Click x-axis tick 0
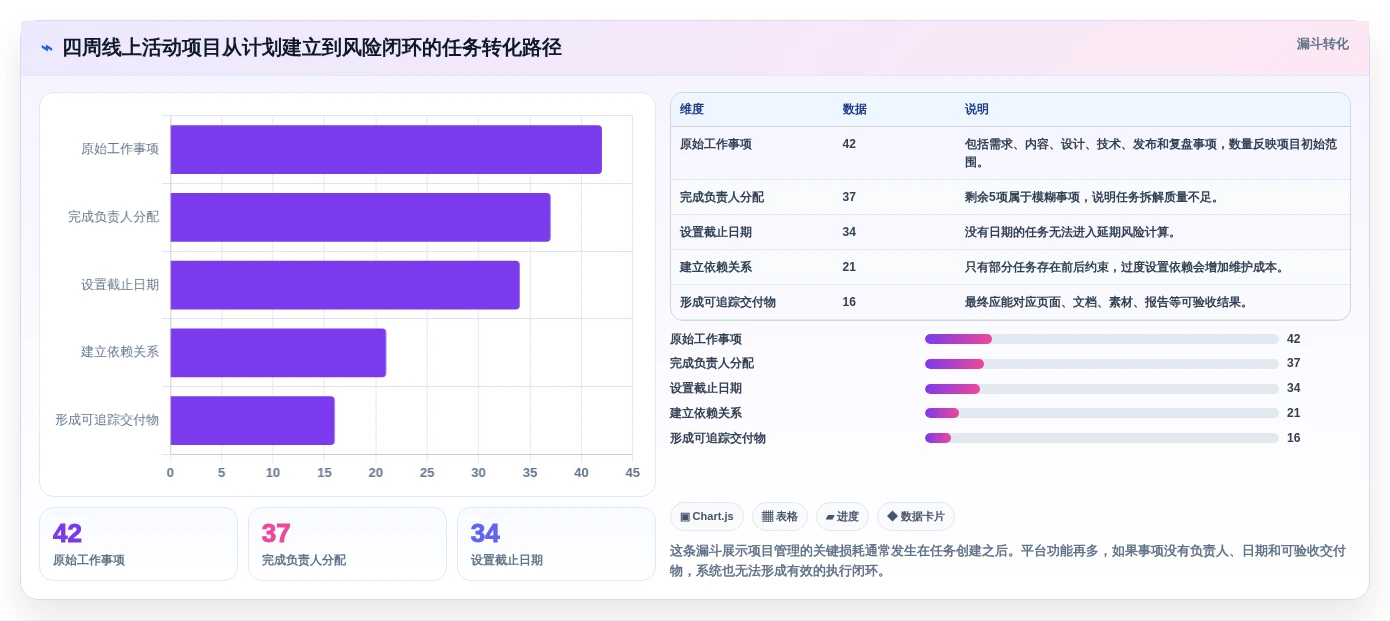The width and height of the screenshot is (1390, 621). (x=170, y=473)
